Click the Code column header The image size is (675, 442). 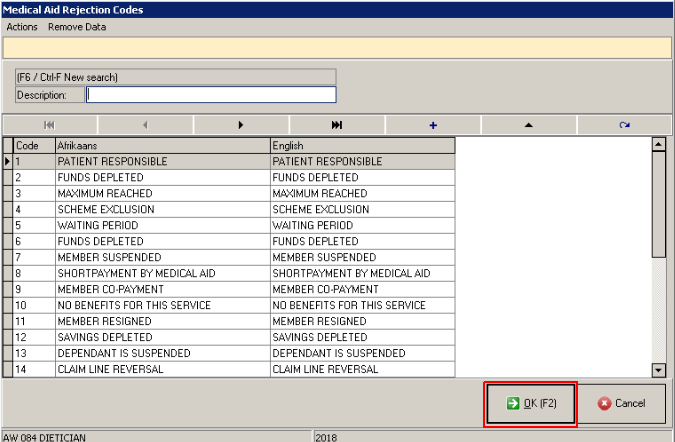coord(33,146)
